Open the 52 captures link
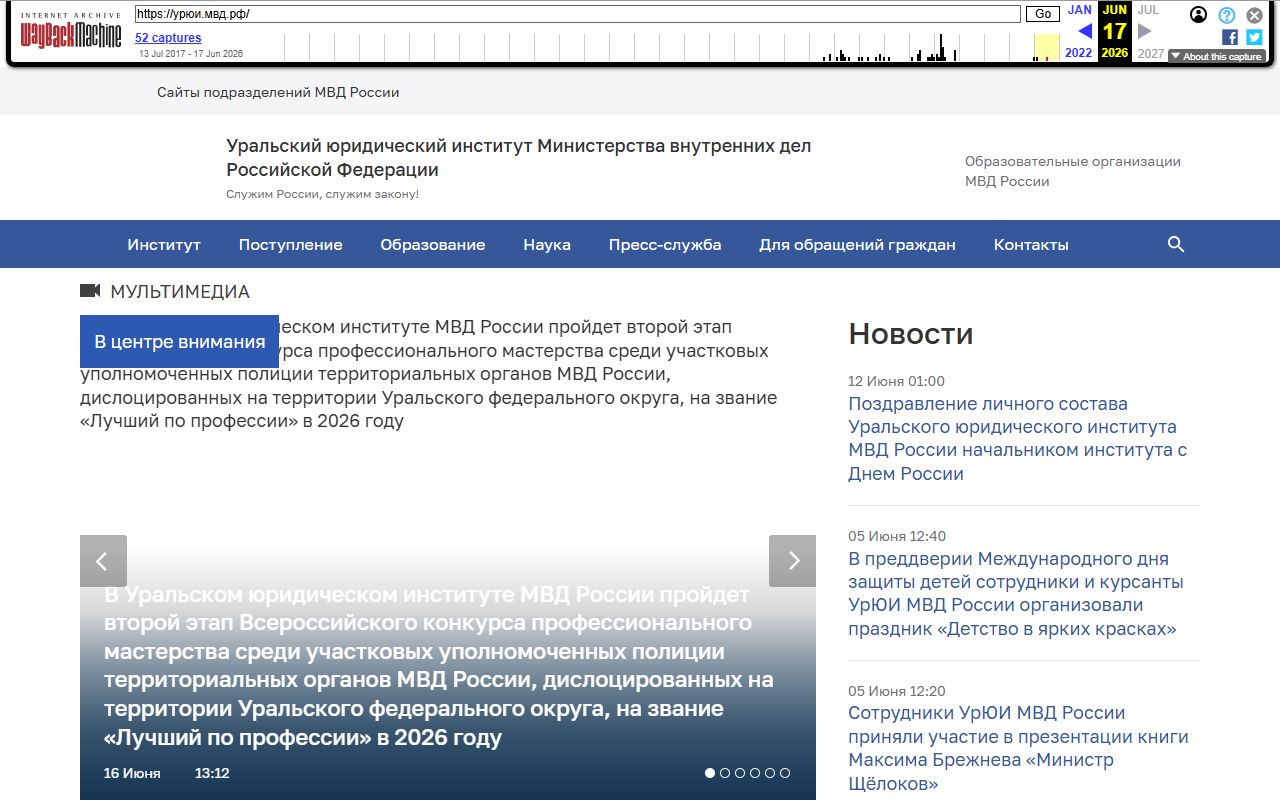This screenshot has height=800, width=1280. pos(168,38)
